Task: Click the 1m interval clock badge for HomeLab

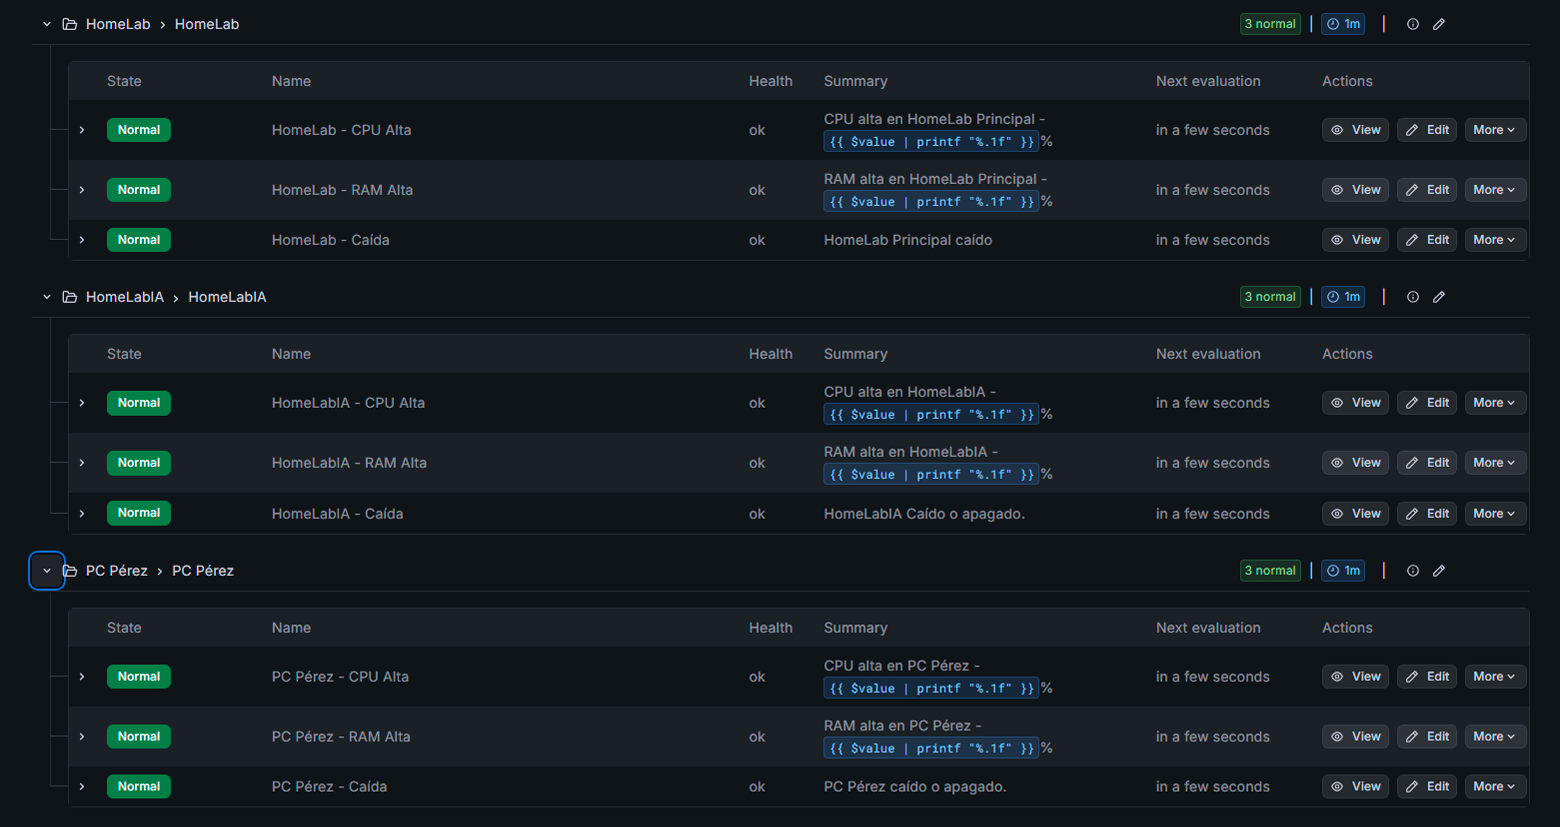Action: click(1342, 24)
